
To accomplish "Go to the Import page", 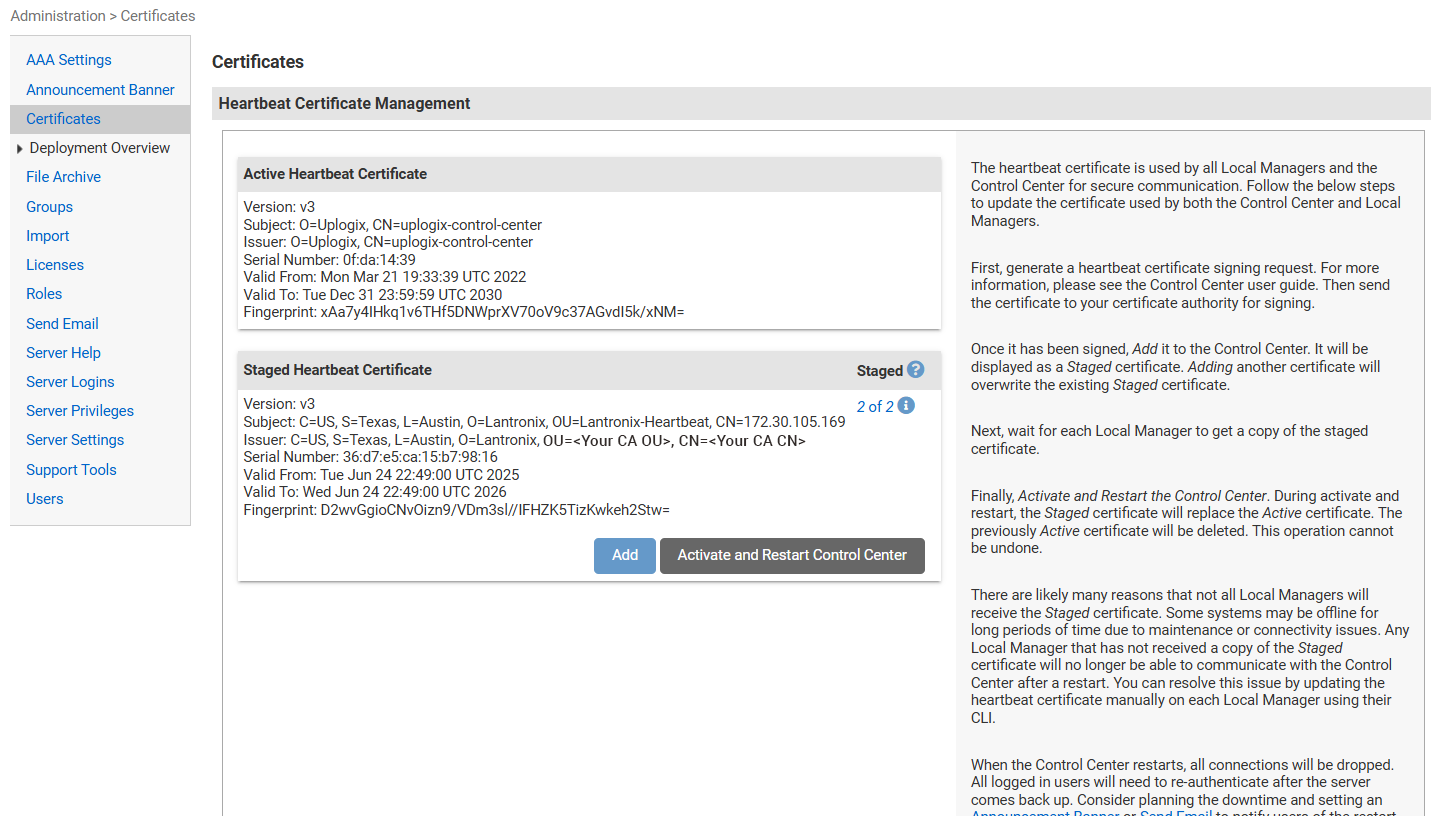I will pos(47,235).
